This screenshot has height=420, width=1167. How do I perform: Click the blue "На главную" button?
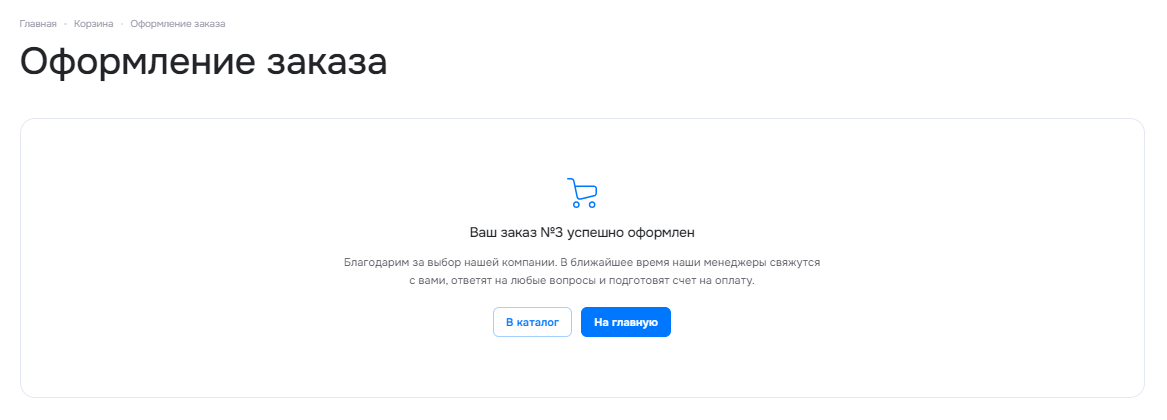(x=626, y=322)
